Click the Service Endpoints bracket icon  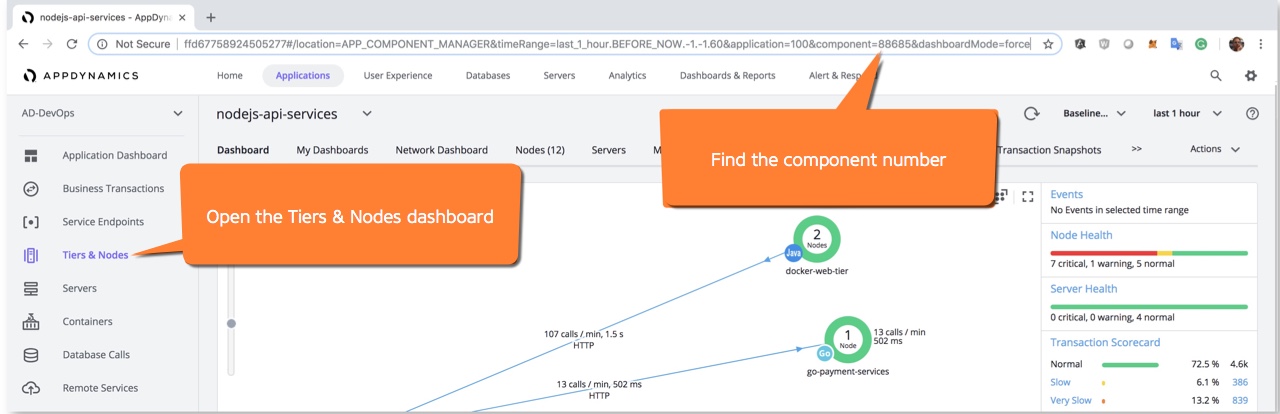click(x=31, y=222)
